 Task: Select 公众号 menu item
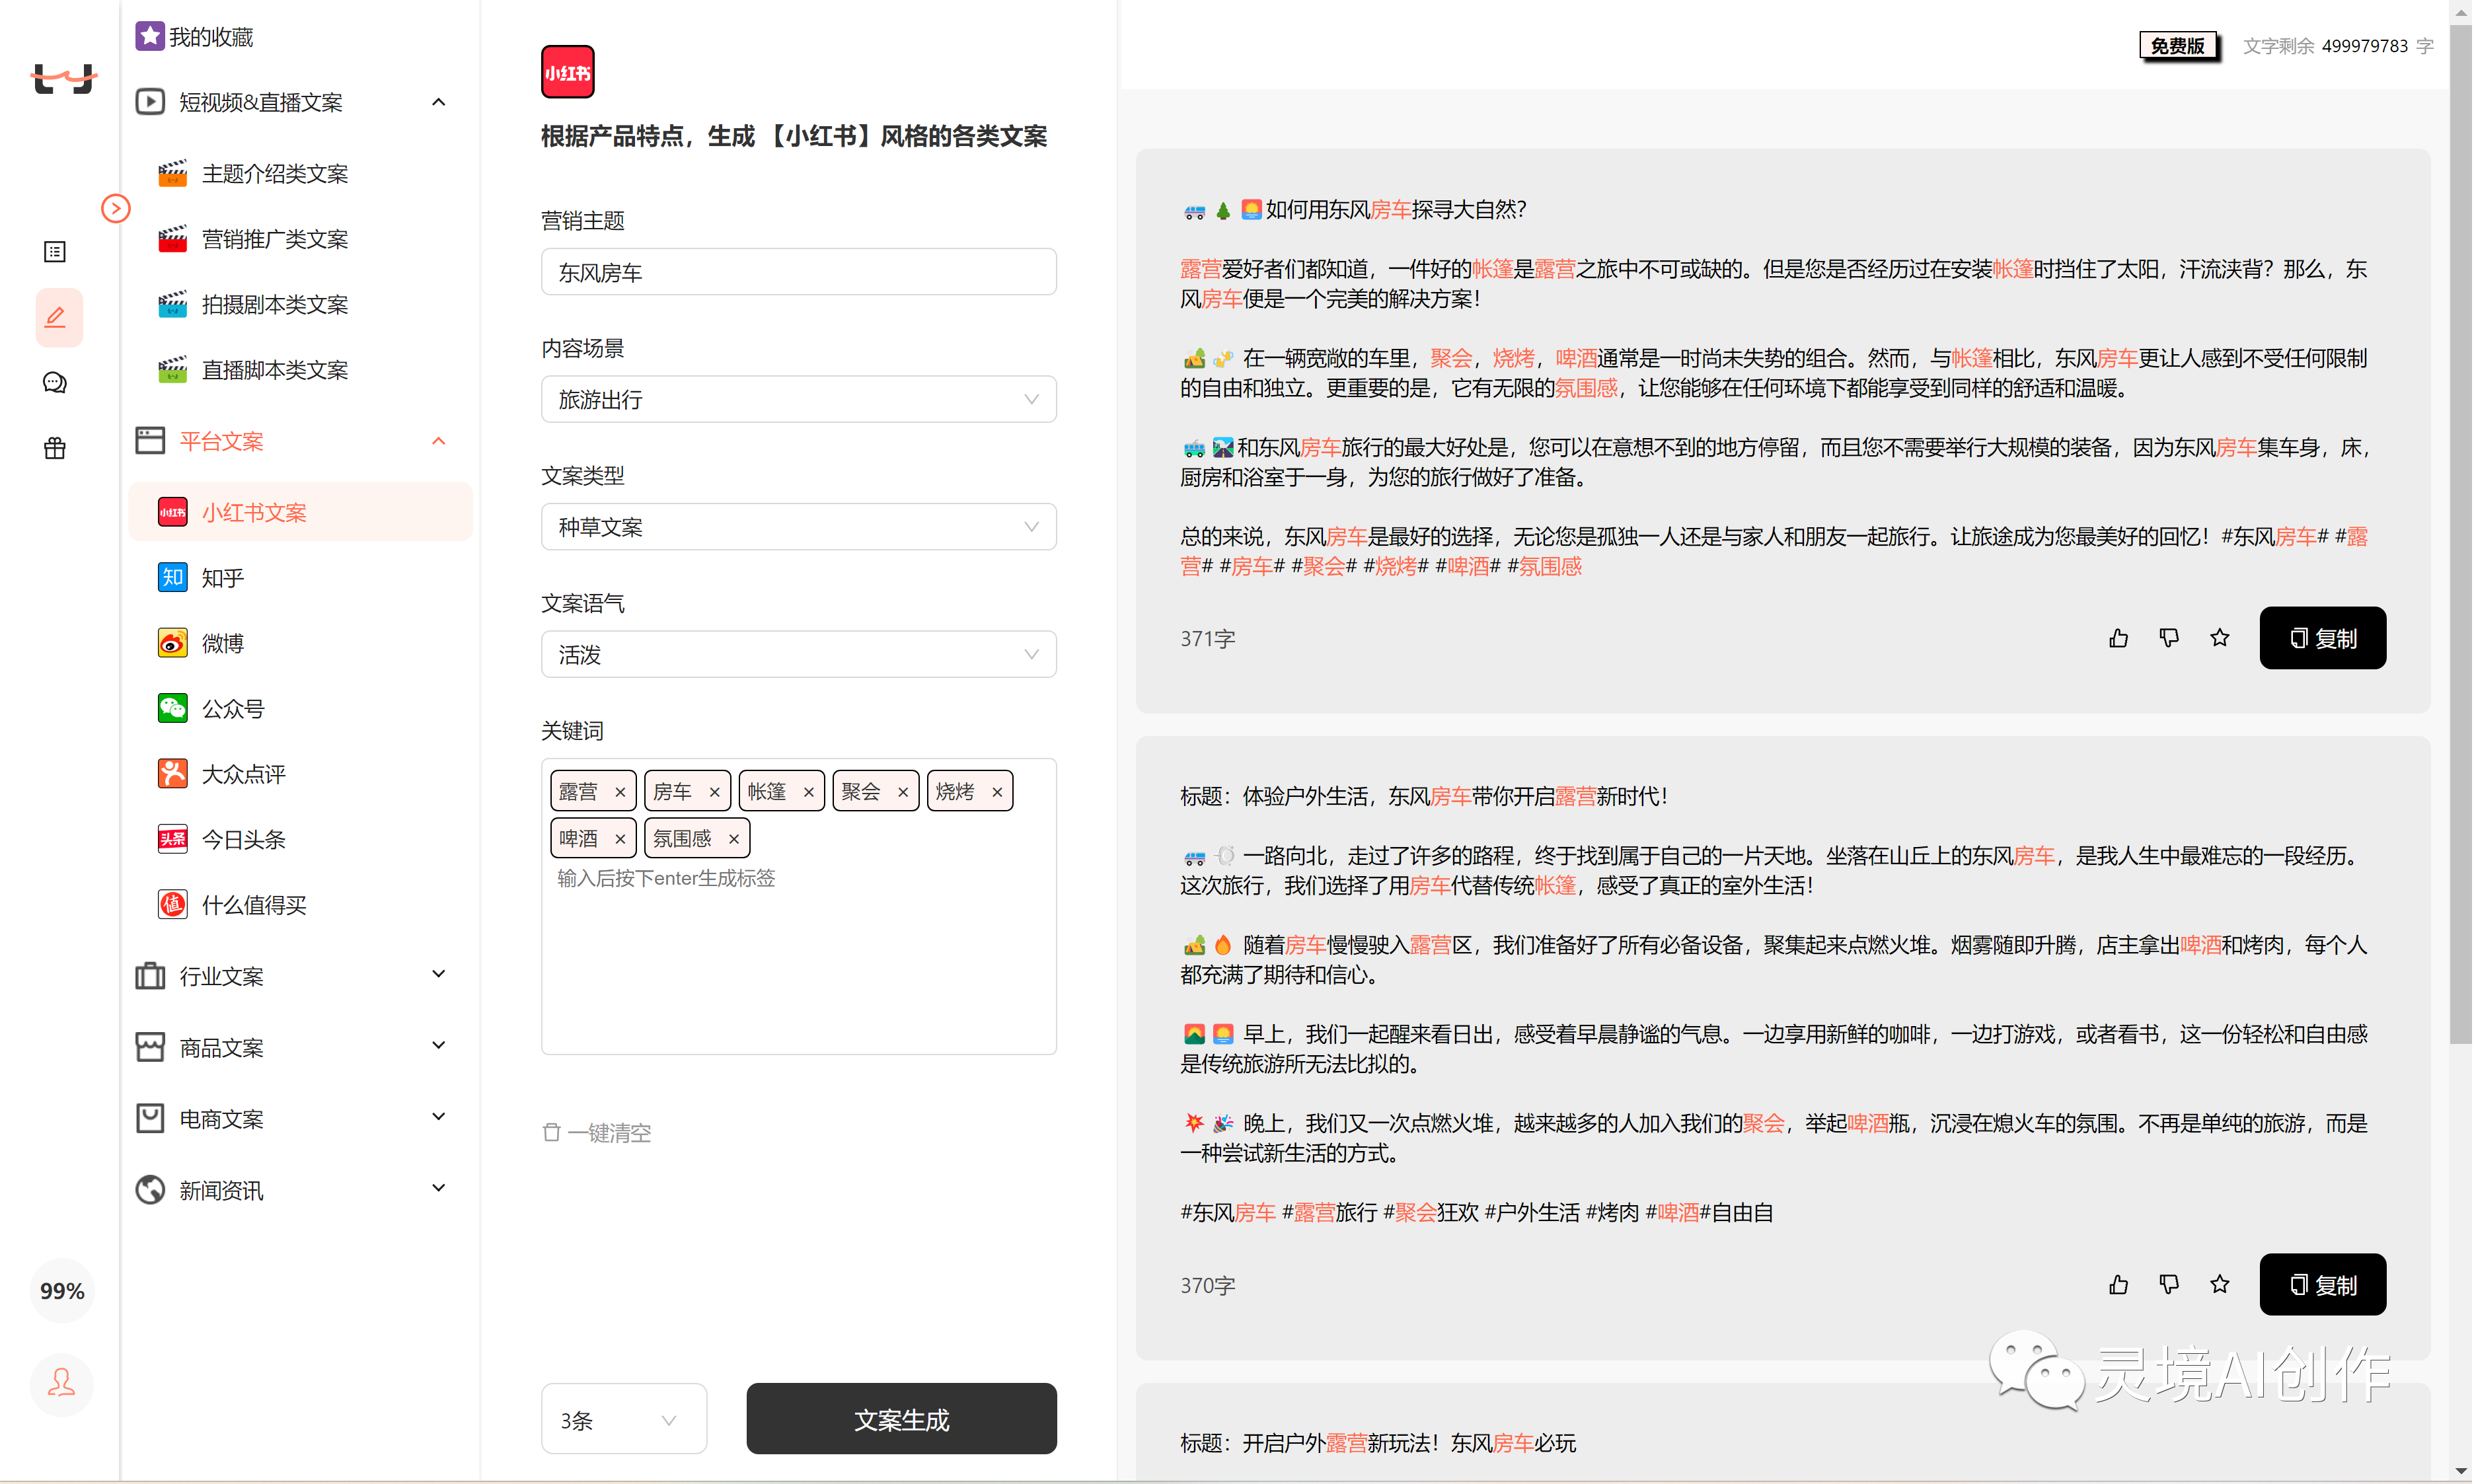(300, 709)
